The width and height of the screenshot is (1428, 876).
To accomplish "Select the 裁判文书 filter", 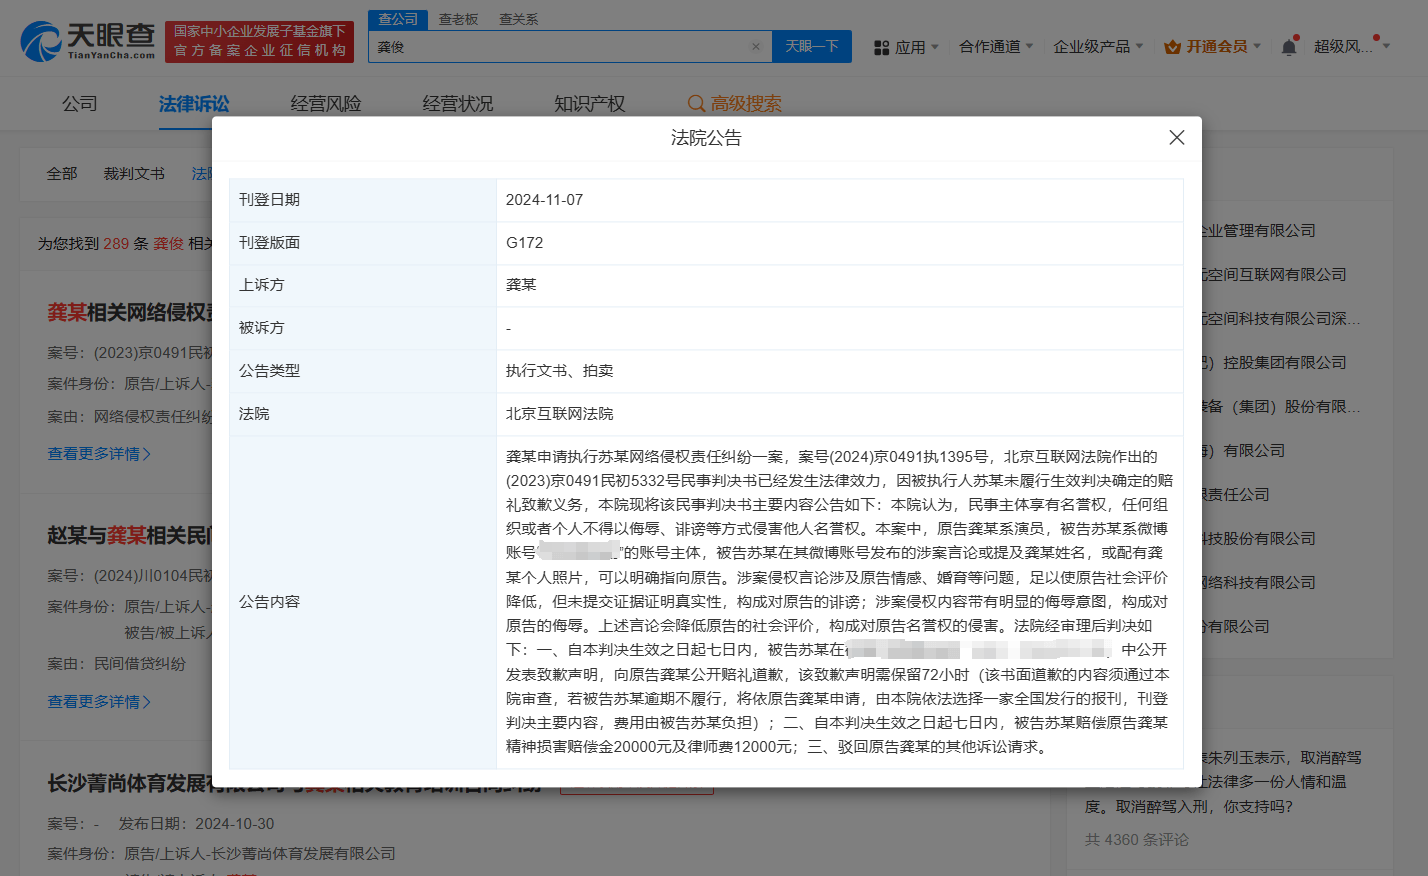I will point(134,174).
